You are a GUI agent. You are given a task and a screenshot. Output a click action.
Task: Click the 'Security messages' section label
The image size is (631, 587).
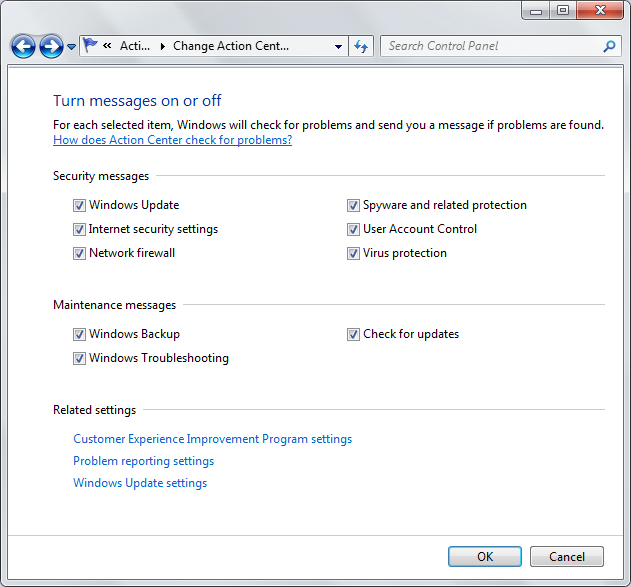pos(101,176)
